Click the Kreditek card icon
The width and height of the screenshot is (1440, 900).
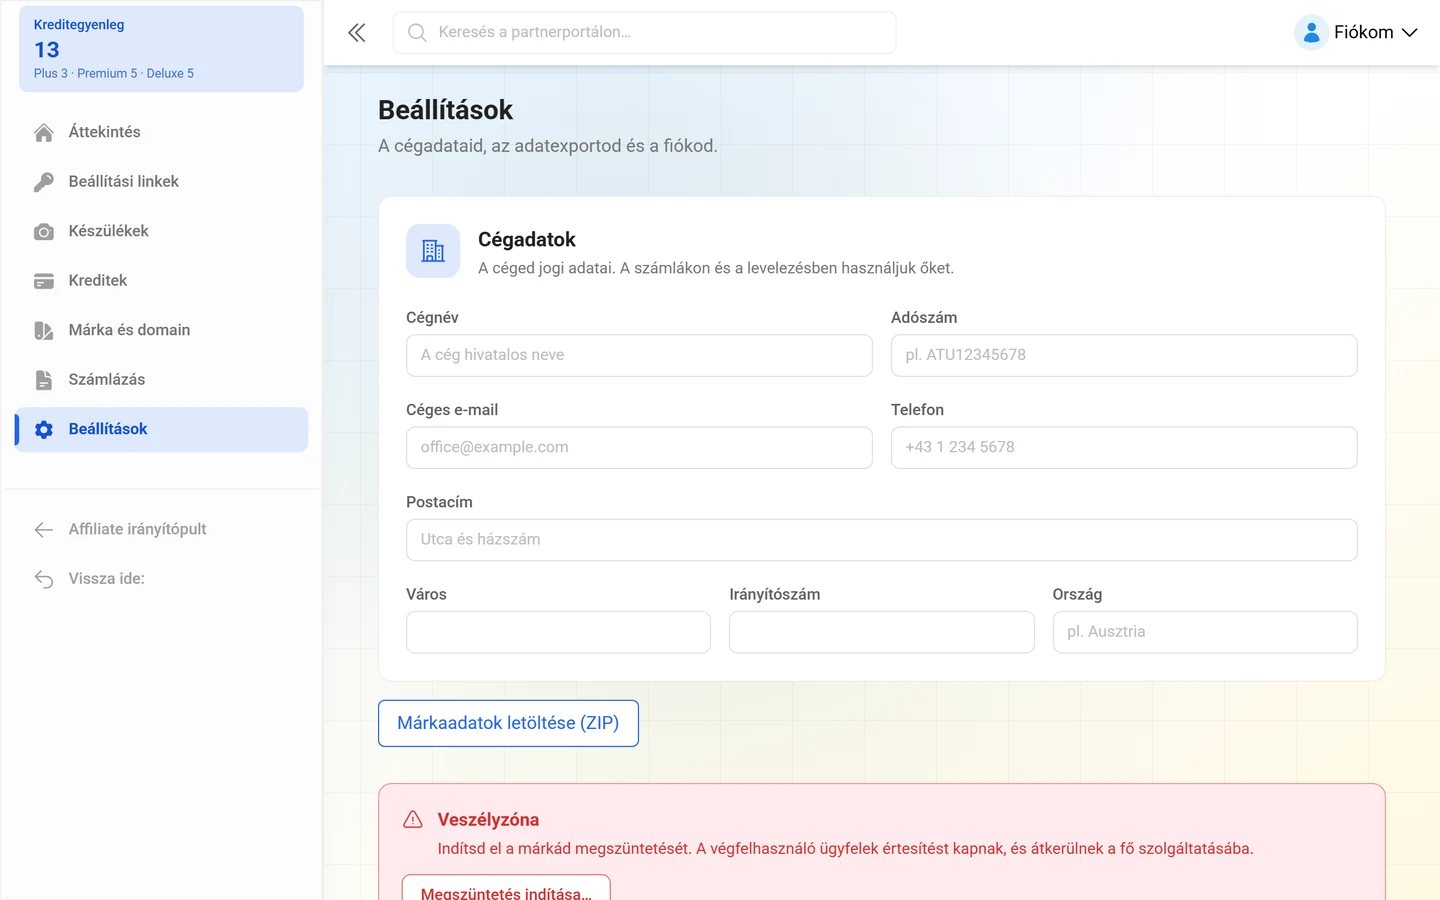click(x=44, y=281)
